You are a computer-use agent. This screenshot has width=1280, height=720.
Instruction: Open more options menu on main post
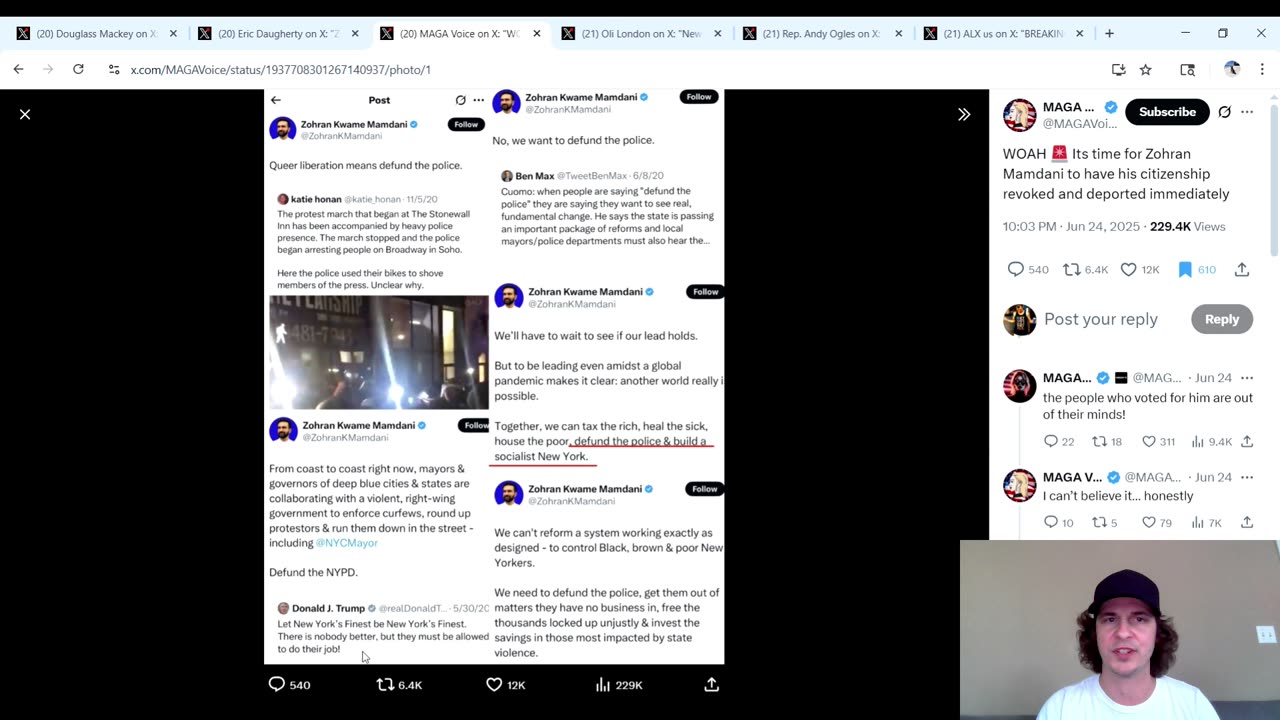coord(1247,112)
